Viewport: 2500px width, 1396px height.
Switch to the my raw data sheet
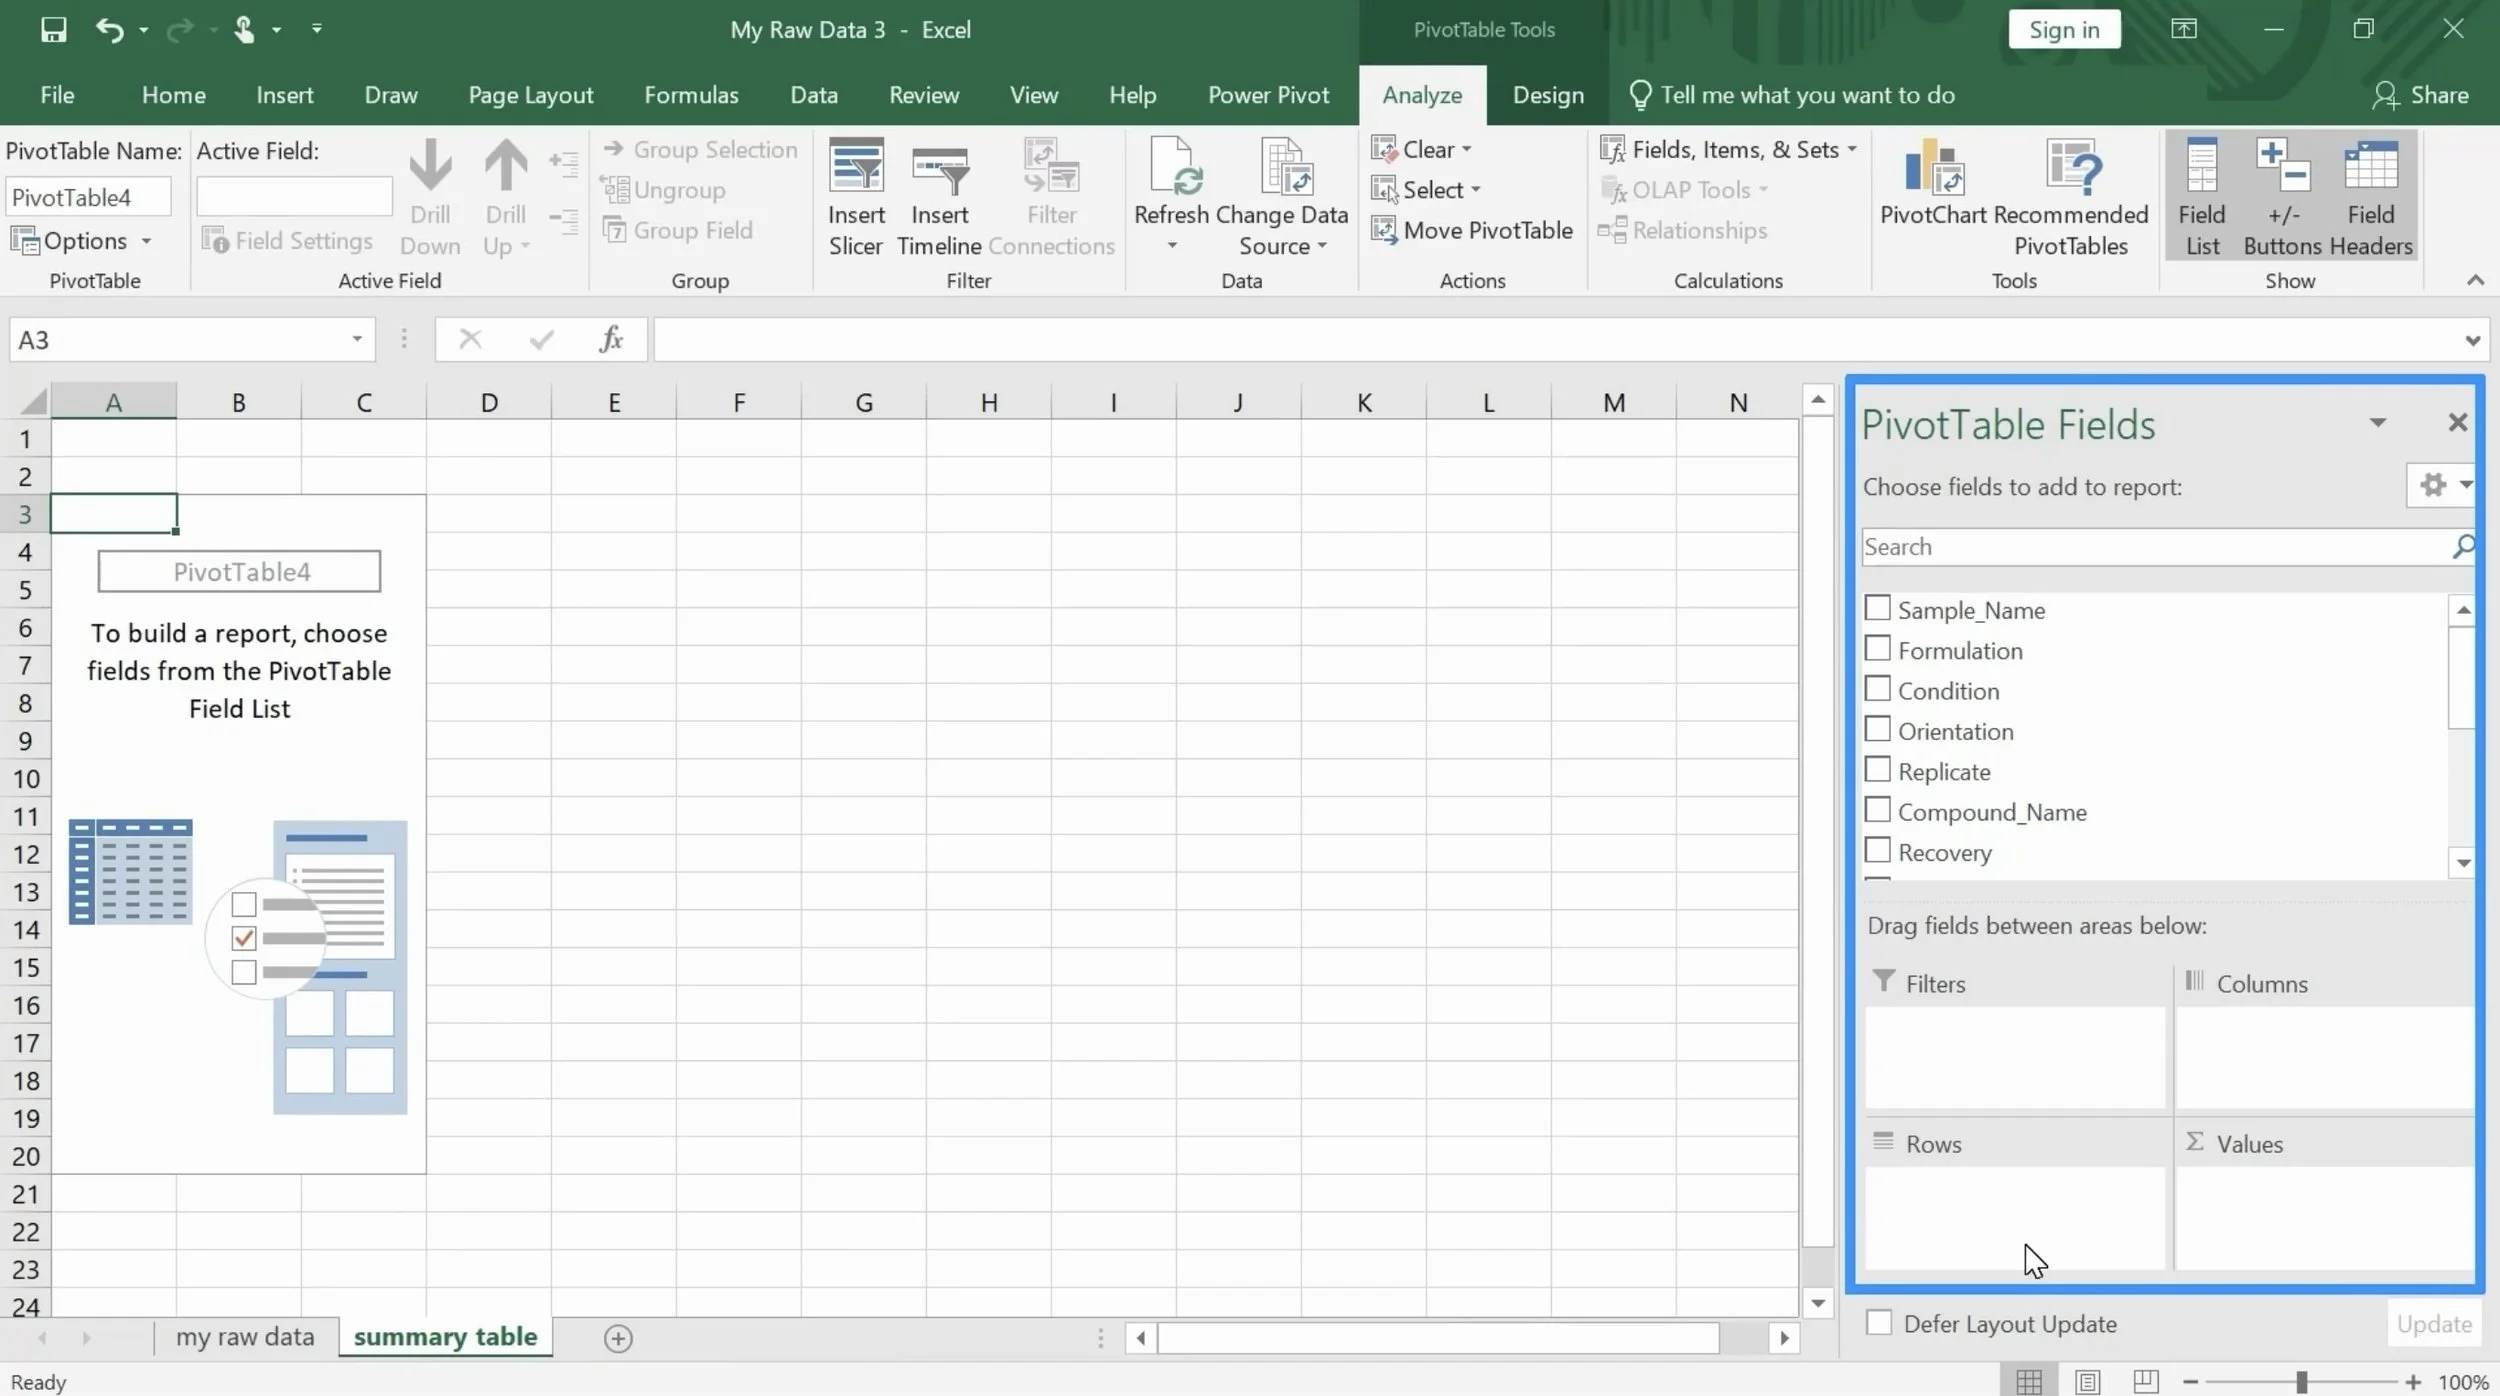(245, 1337)
